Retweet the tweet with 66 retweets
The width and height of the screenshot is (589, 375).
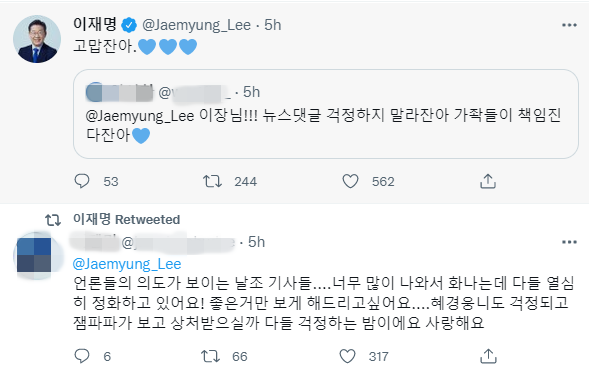tap(210, 356)
